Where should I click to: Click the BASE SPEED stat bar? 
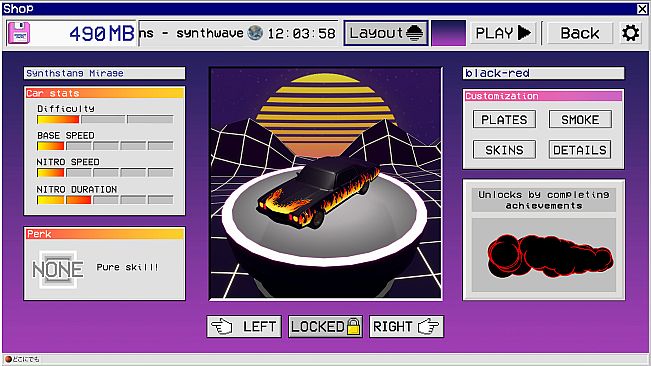pos(105,146)
